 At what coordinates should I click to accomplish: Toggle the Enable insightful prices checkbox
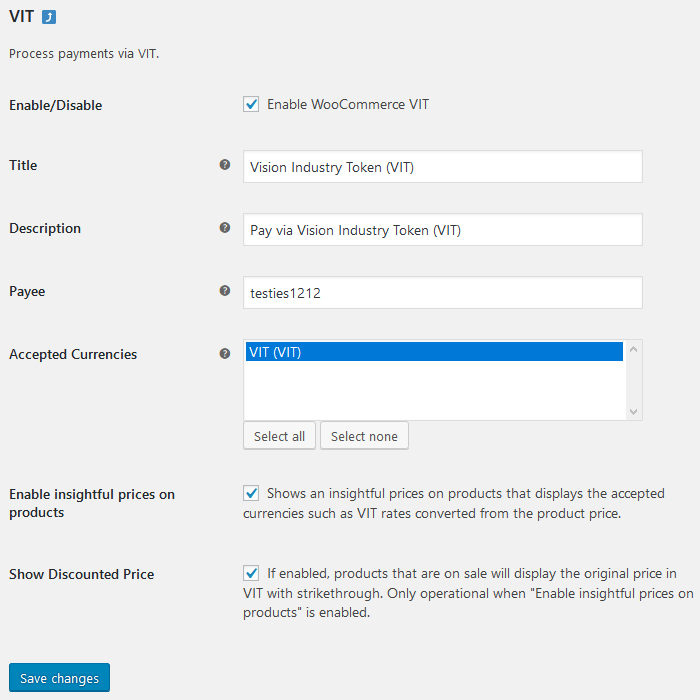pos(251,493)
